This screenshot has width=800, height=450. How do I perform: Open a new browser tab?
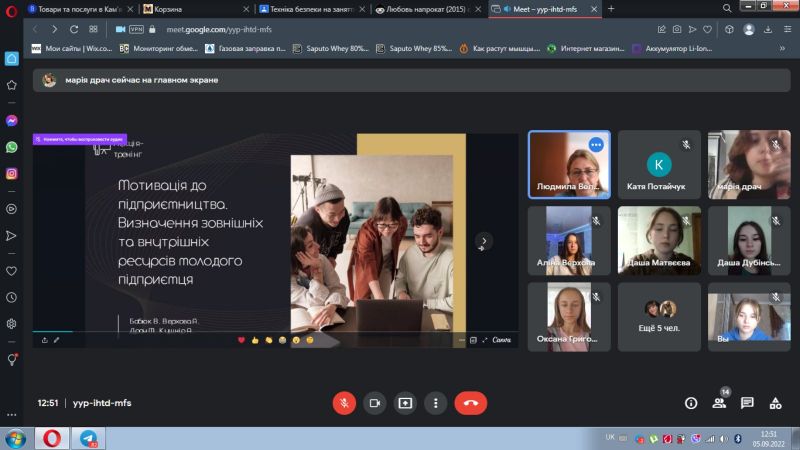611,9
